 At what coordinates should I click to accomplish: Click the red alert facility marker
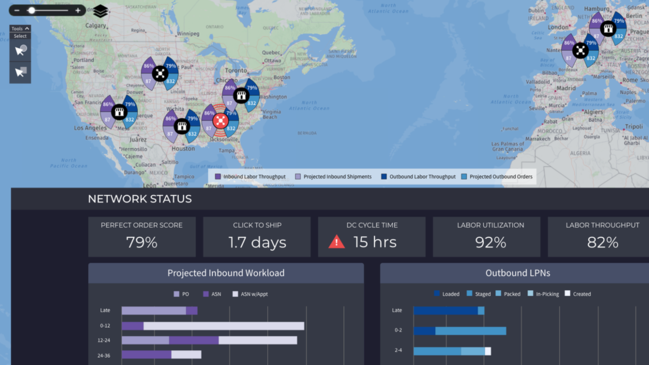220,121
